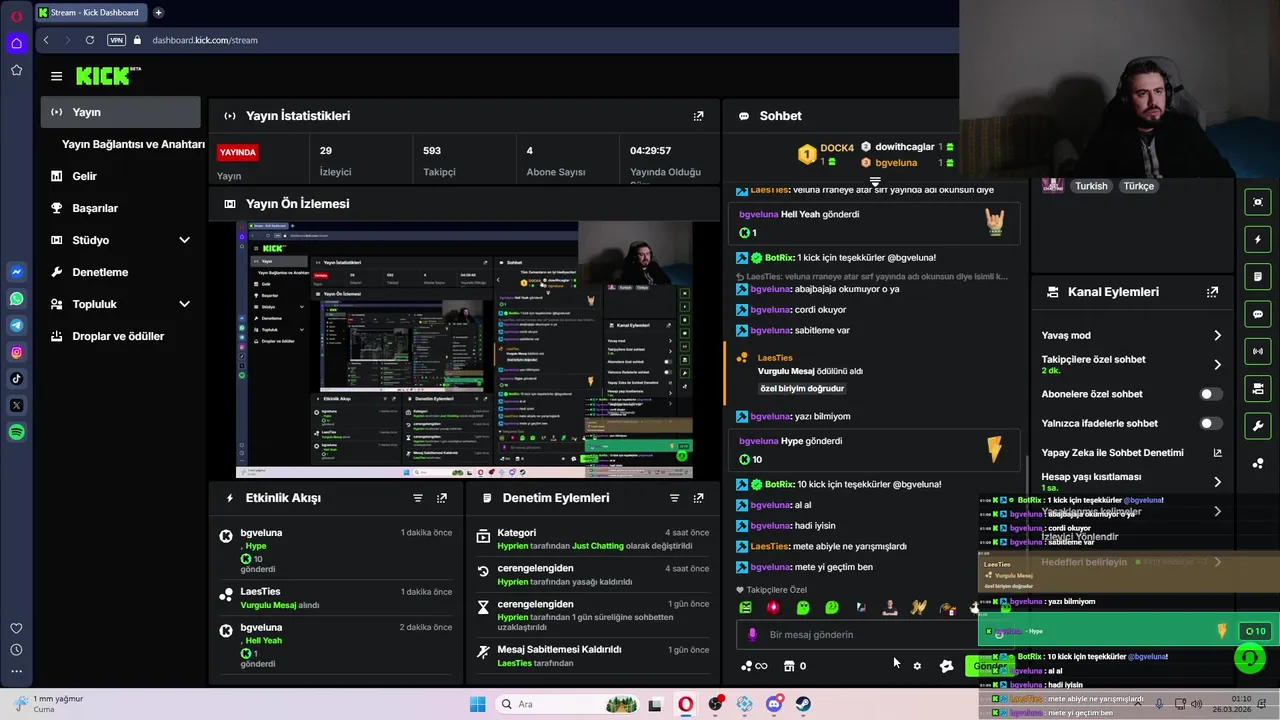Click the lightning activity icon in right rail
Screen dimensions: 1280x720
1258,240
